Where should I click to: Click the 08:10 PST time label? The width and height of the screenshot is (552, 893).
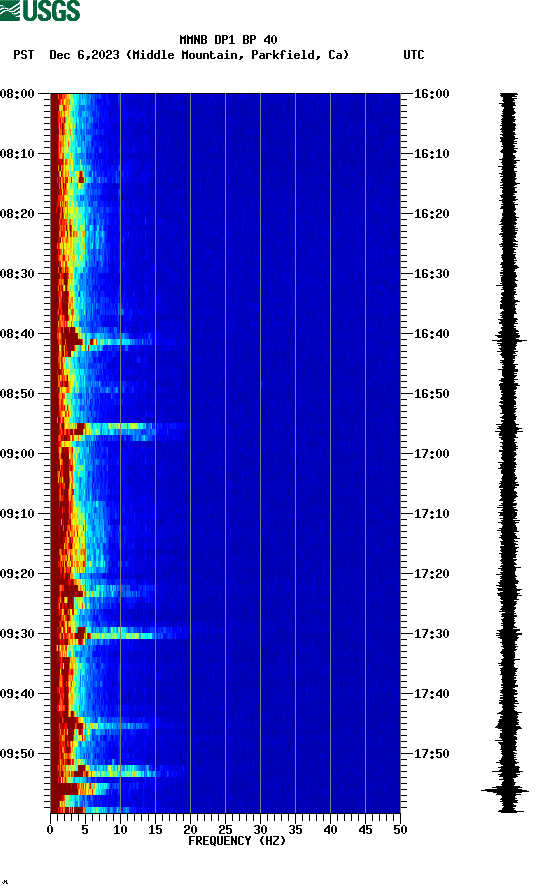pyautogui.click(x=17, y=154)
